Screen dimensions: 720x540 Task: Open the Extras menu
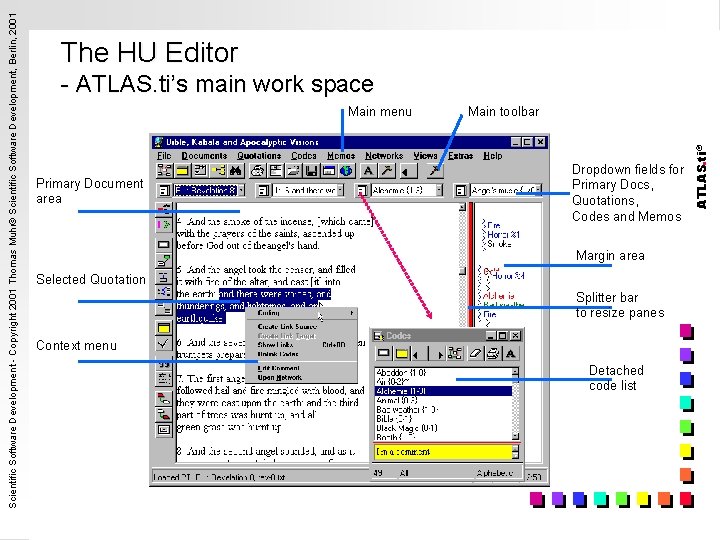[x=460, y=156]
